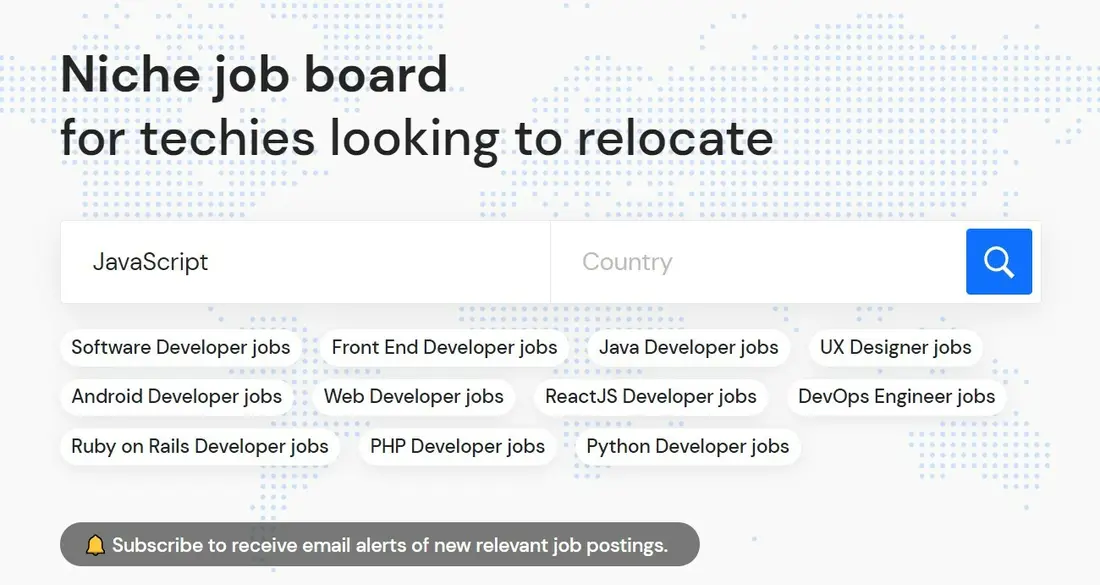Open Software Developer jobs link
This screenshot has width=1100, height=585.
pyautogui.click(x=181, y=347)
